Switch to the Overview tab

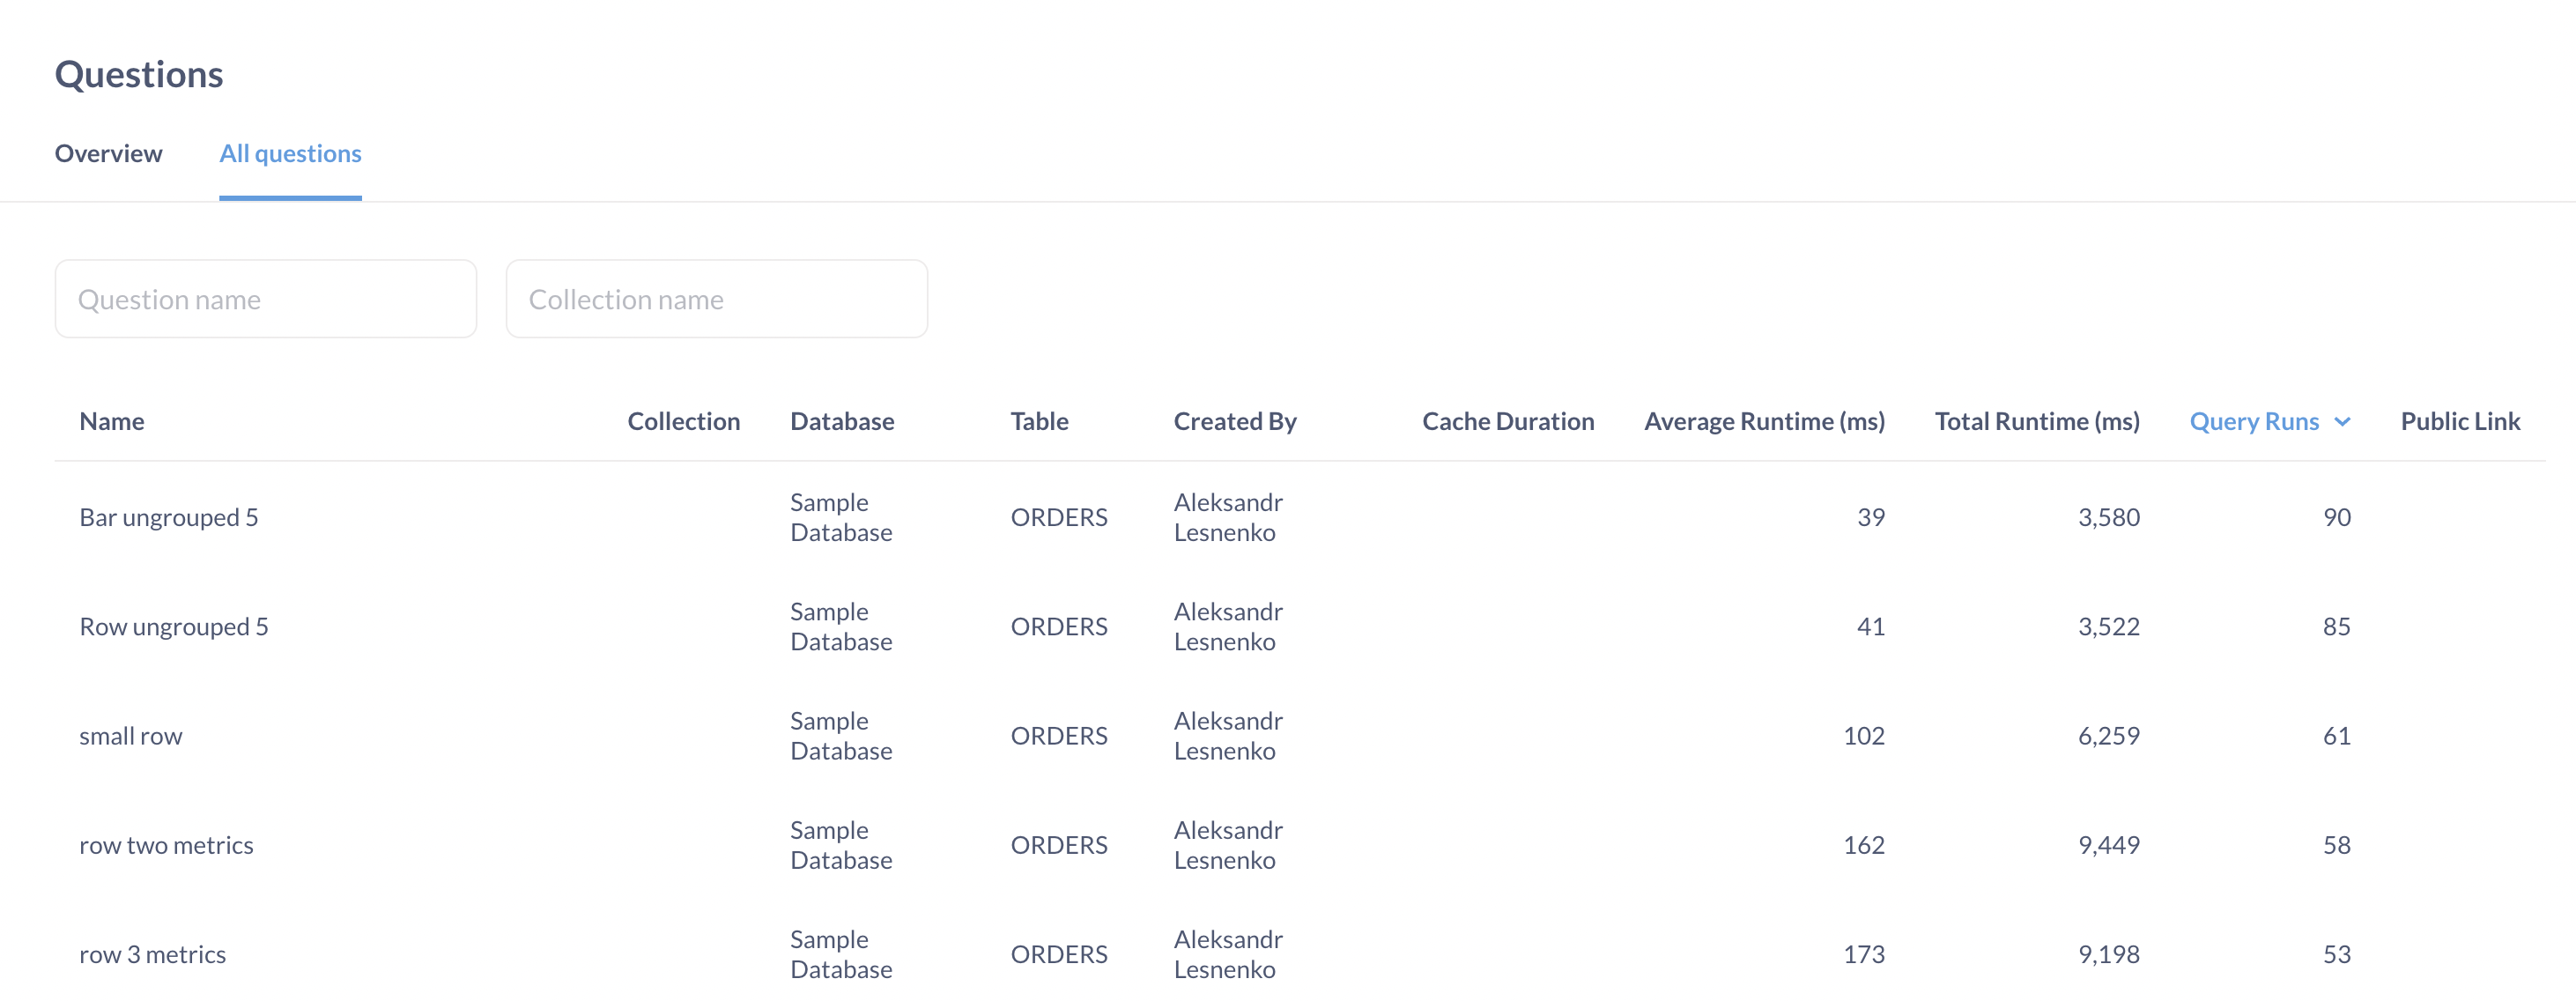[x=108, y=153]
